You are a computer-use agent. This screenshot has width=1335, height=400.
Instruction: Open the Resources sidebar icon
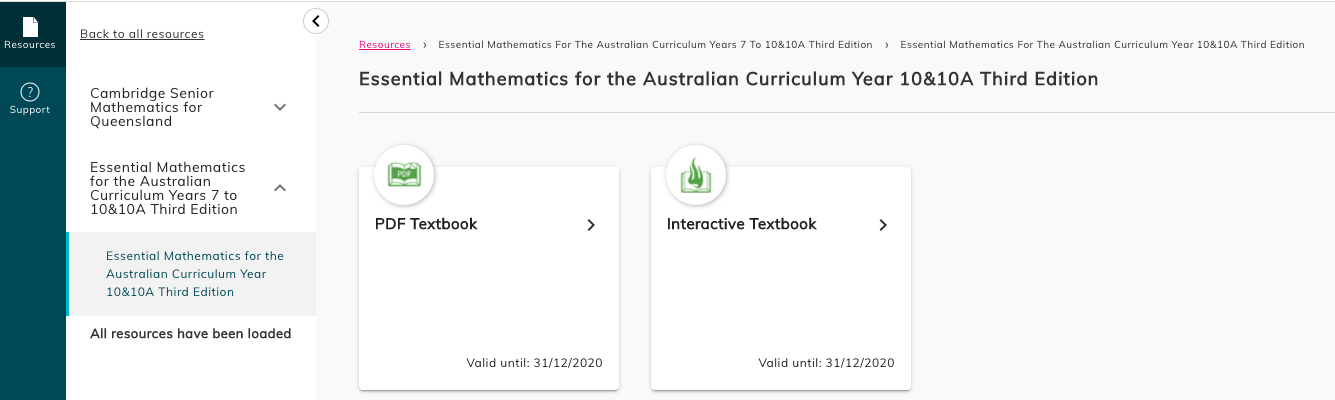click(30, 33)
